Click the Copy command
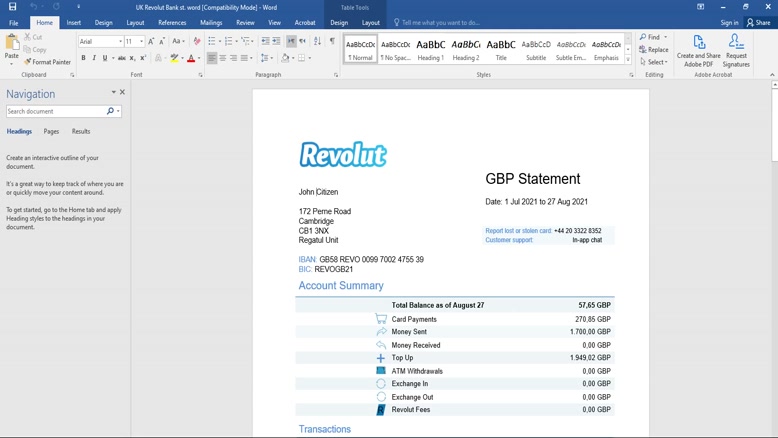778x438 pixels. 35,50
